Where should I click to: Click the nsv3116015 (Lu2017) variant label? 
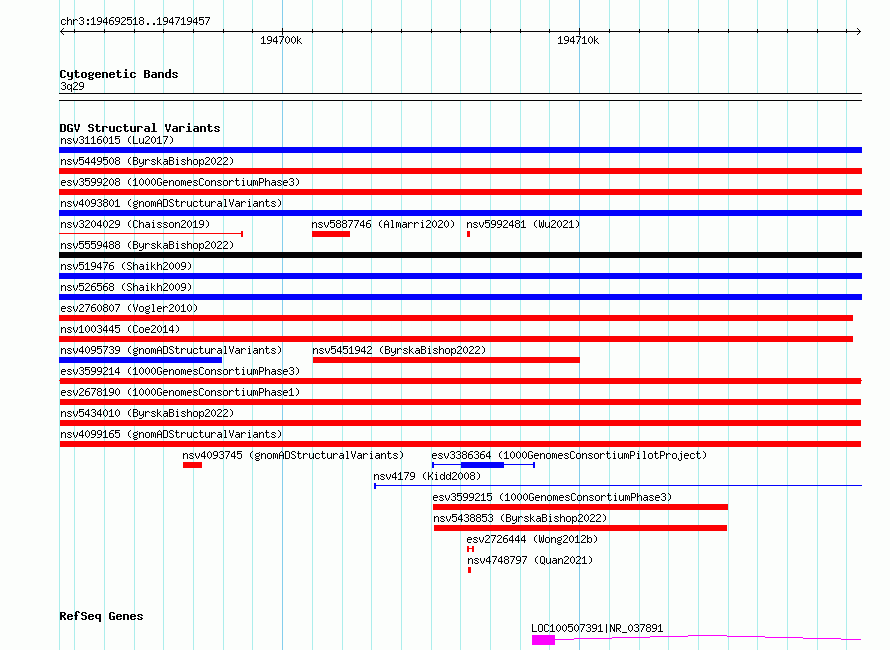[117, 140]
